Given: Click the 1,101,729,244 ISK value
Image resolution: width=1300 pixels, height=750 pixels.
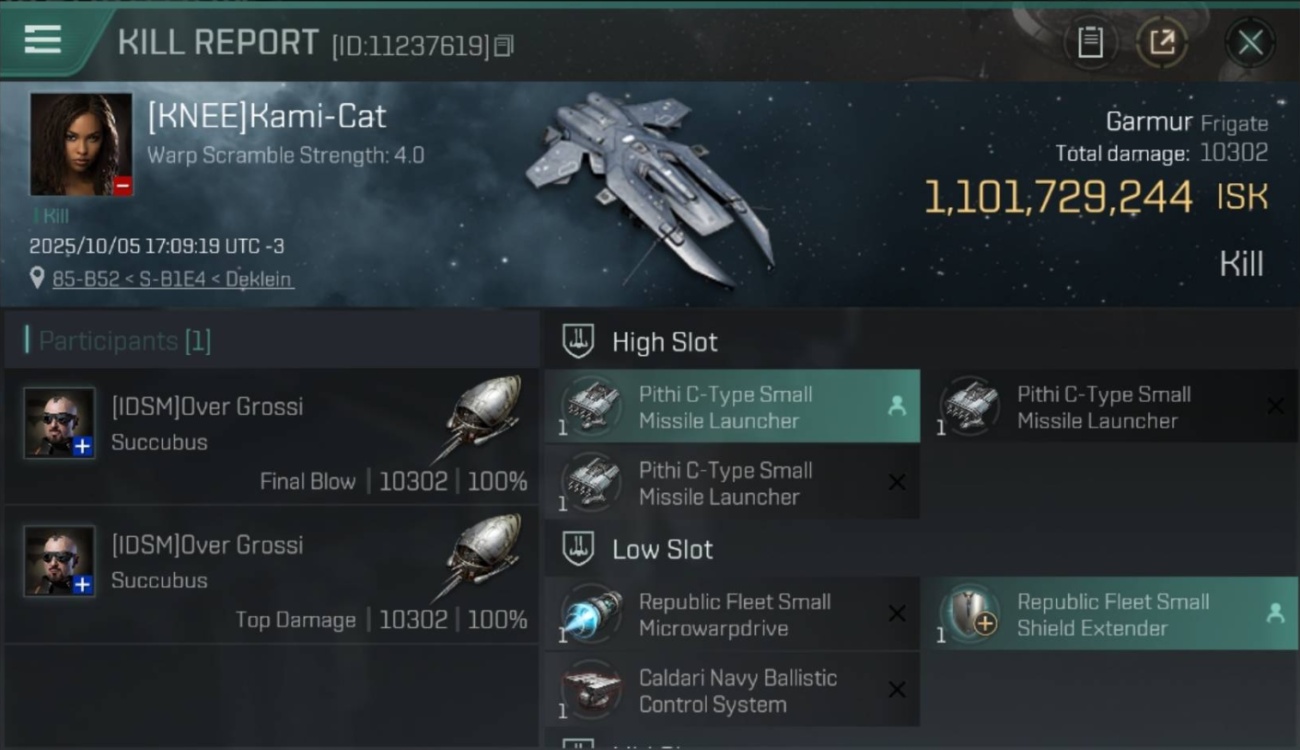Looking at the screenshot, I should coord(1096,198).
